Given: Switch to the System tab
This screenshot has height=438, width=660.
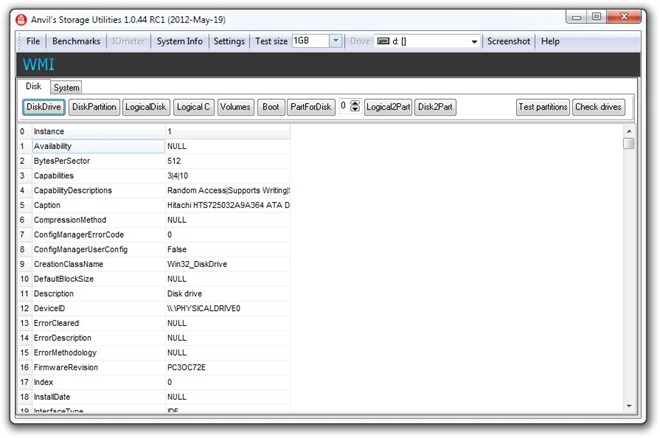Looking at the screenshot, I should tap(67, 88).
